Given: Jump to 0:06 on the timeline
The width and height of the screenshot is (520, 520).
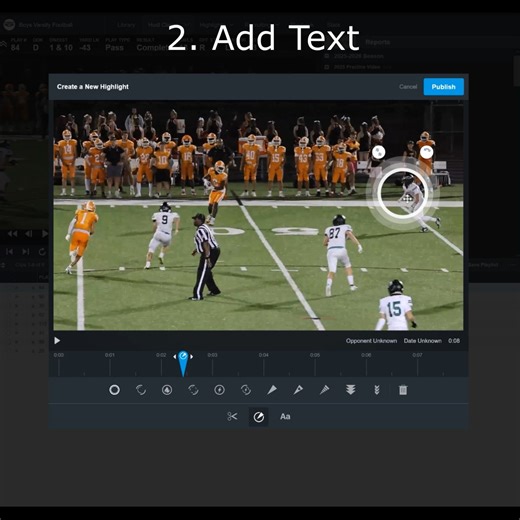Looking at the screenshot, I should pos(366,355).
